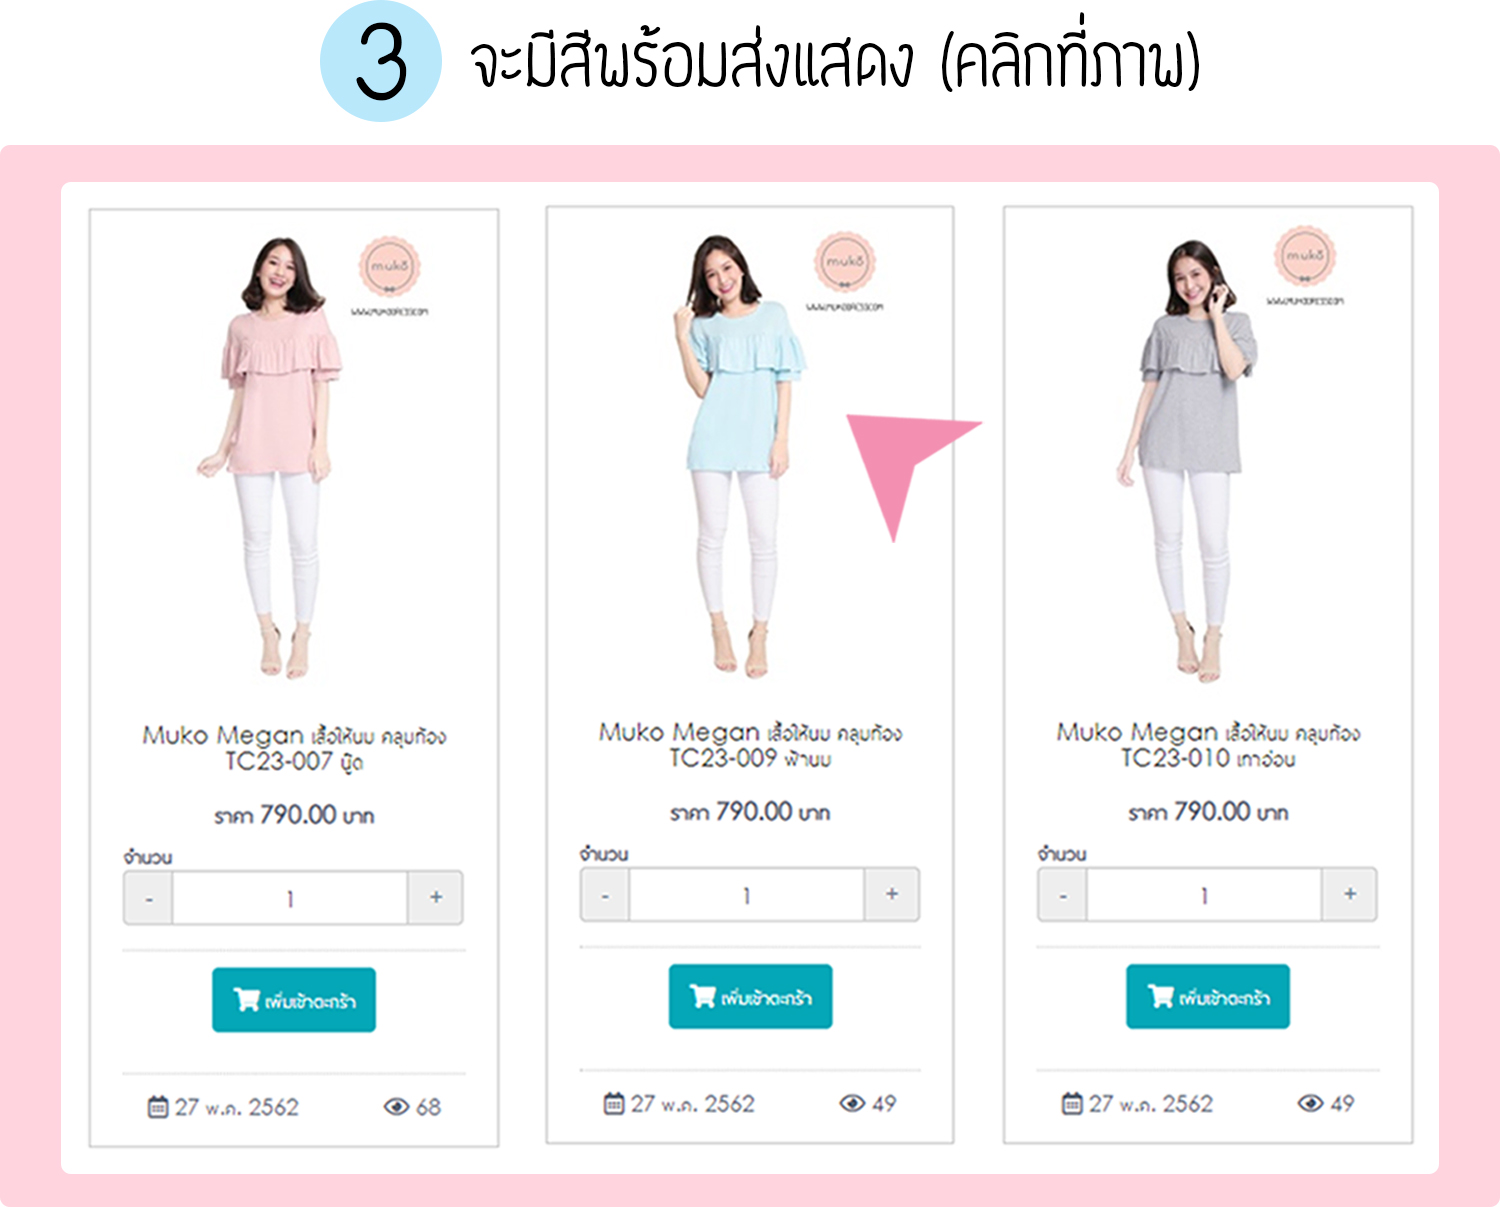Click Muko logo badge on grey blouse image
The width and height of the screenshot is (1500, 1207).
[x=1305, y=257]
